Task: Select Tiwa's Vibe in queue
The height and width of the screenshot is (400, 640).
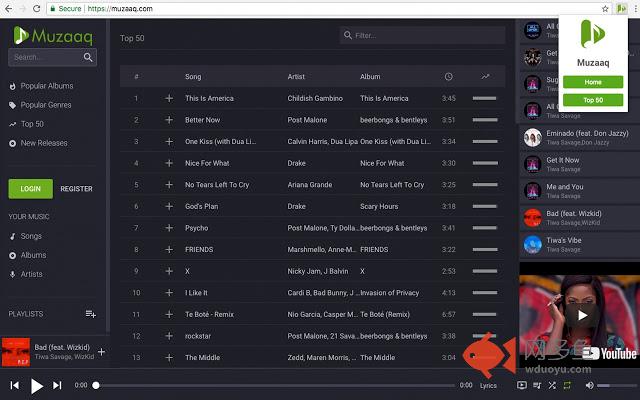Action: [580, 244]
